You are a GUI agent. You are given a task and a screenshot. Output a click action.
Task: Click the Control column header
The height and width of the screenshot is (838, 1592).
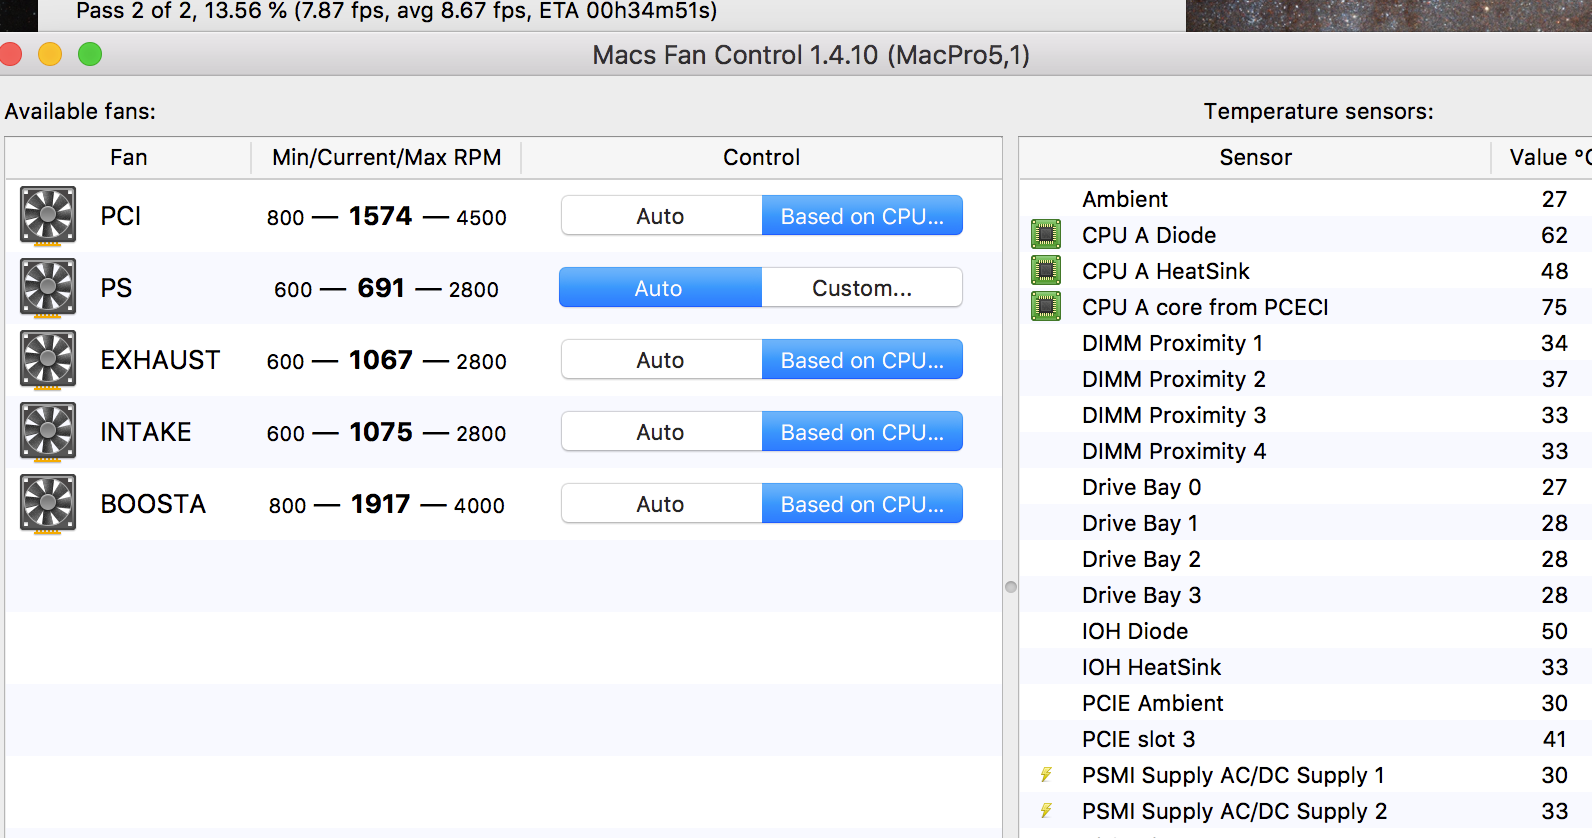pos(761,158)
